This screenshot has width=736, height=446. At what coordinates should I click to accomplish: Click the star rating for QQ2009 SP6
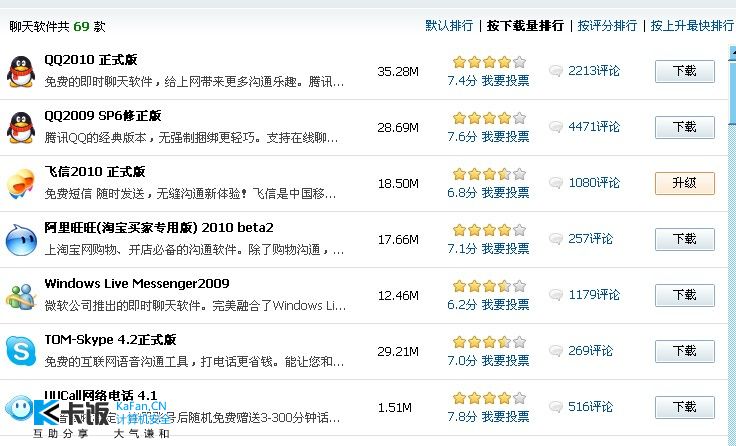(x=489, y=118)
